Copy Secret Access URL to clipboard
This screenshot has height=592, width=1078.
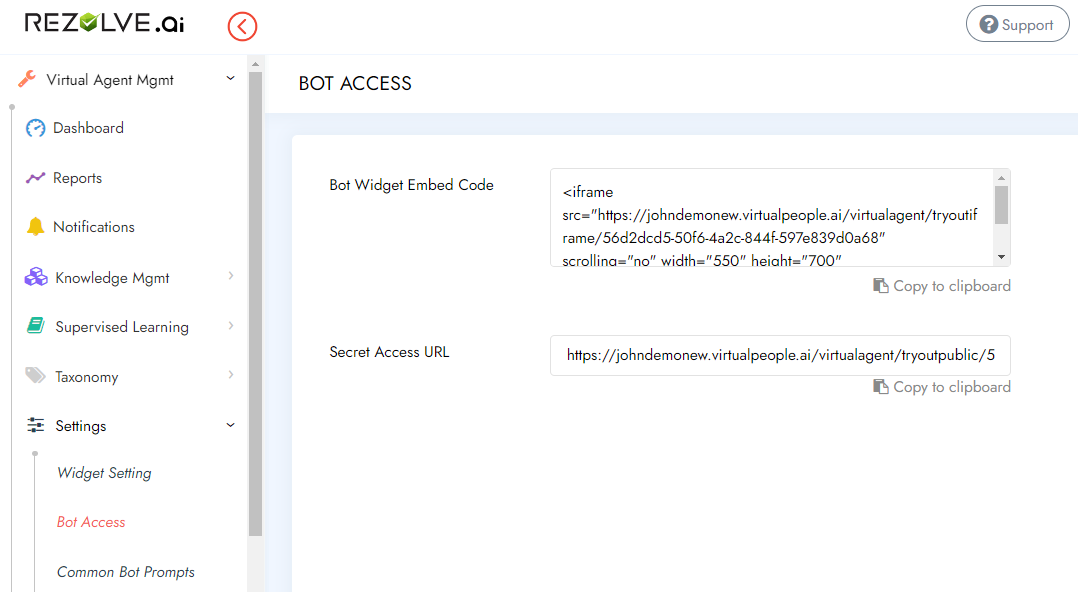coord(942,387)
